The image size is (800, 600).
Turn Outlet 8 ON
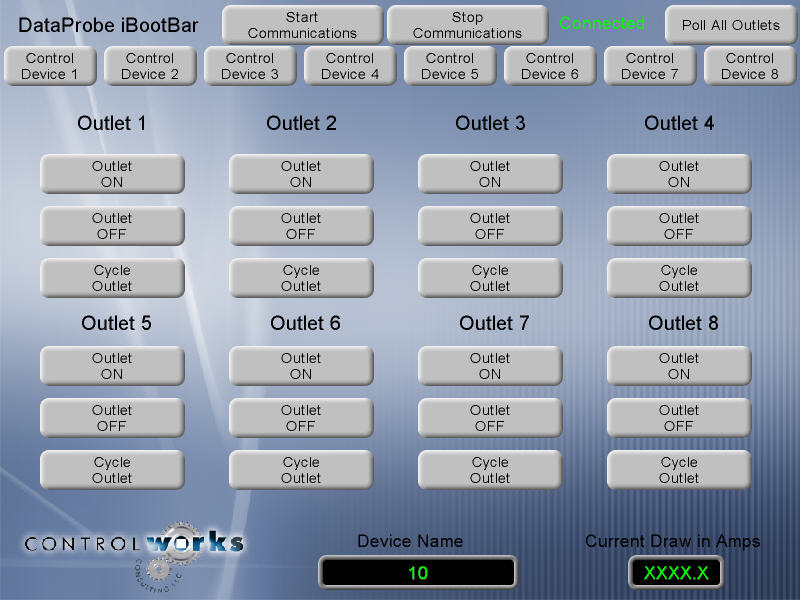(679, 366)
